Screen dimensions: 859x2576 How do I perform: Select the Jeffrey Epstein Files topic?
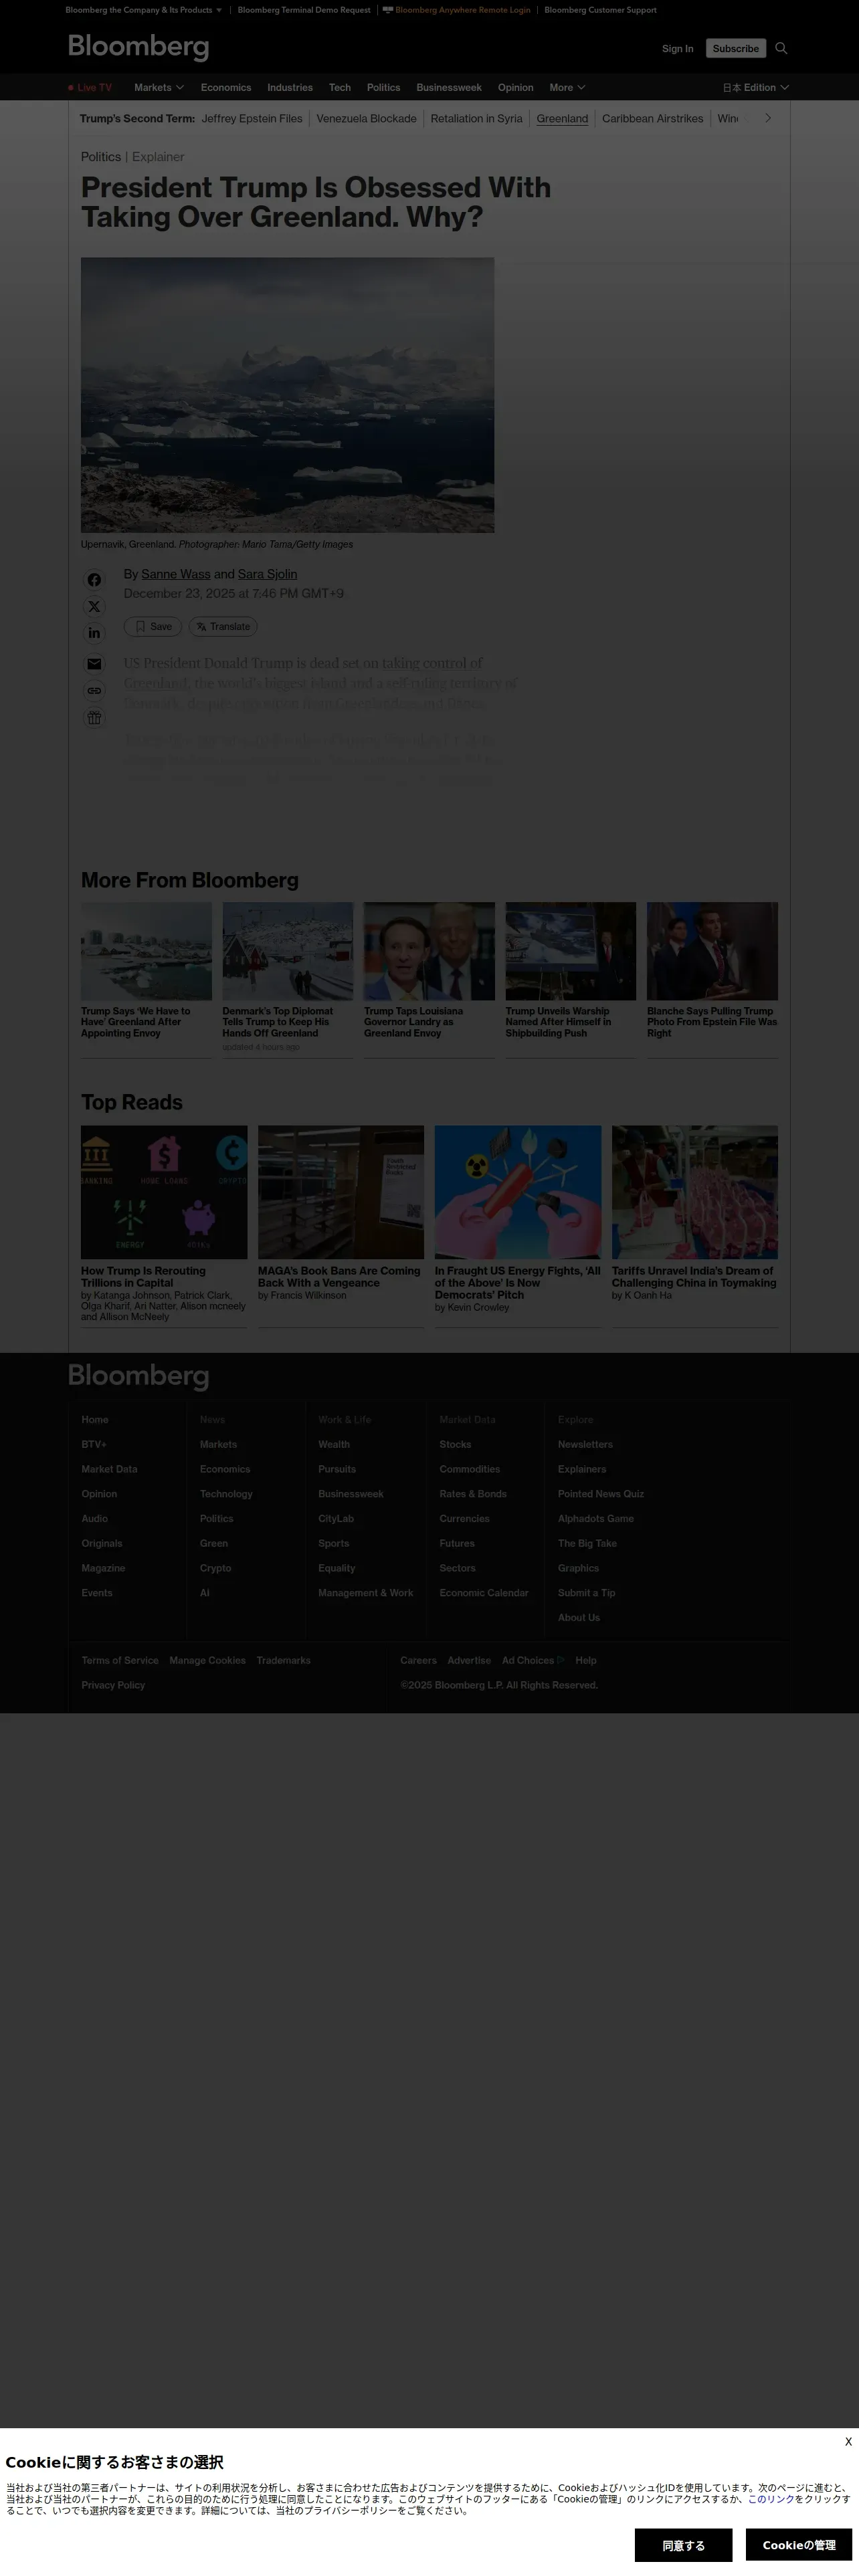click(x=252, y=118)
